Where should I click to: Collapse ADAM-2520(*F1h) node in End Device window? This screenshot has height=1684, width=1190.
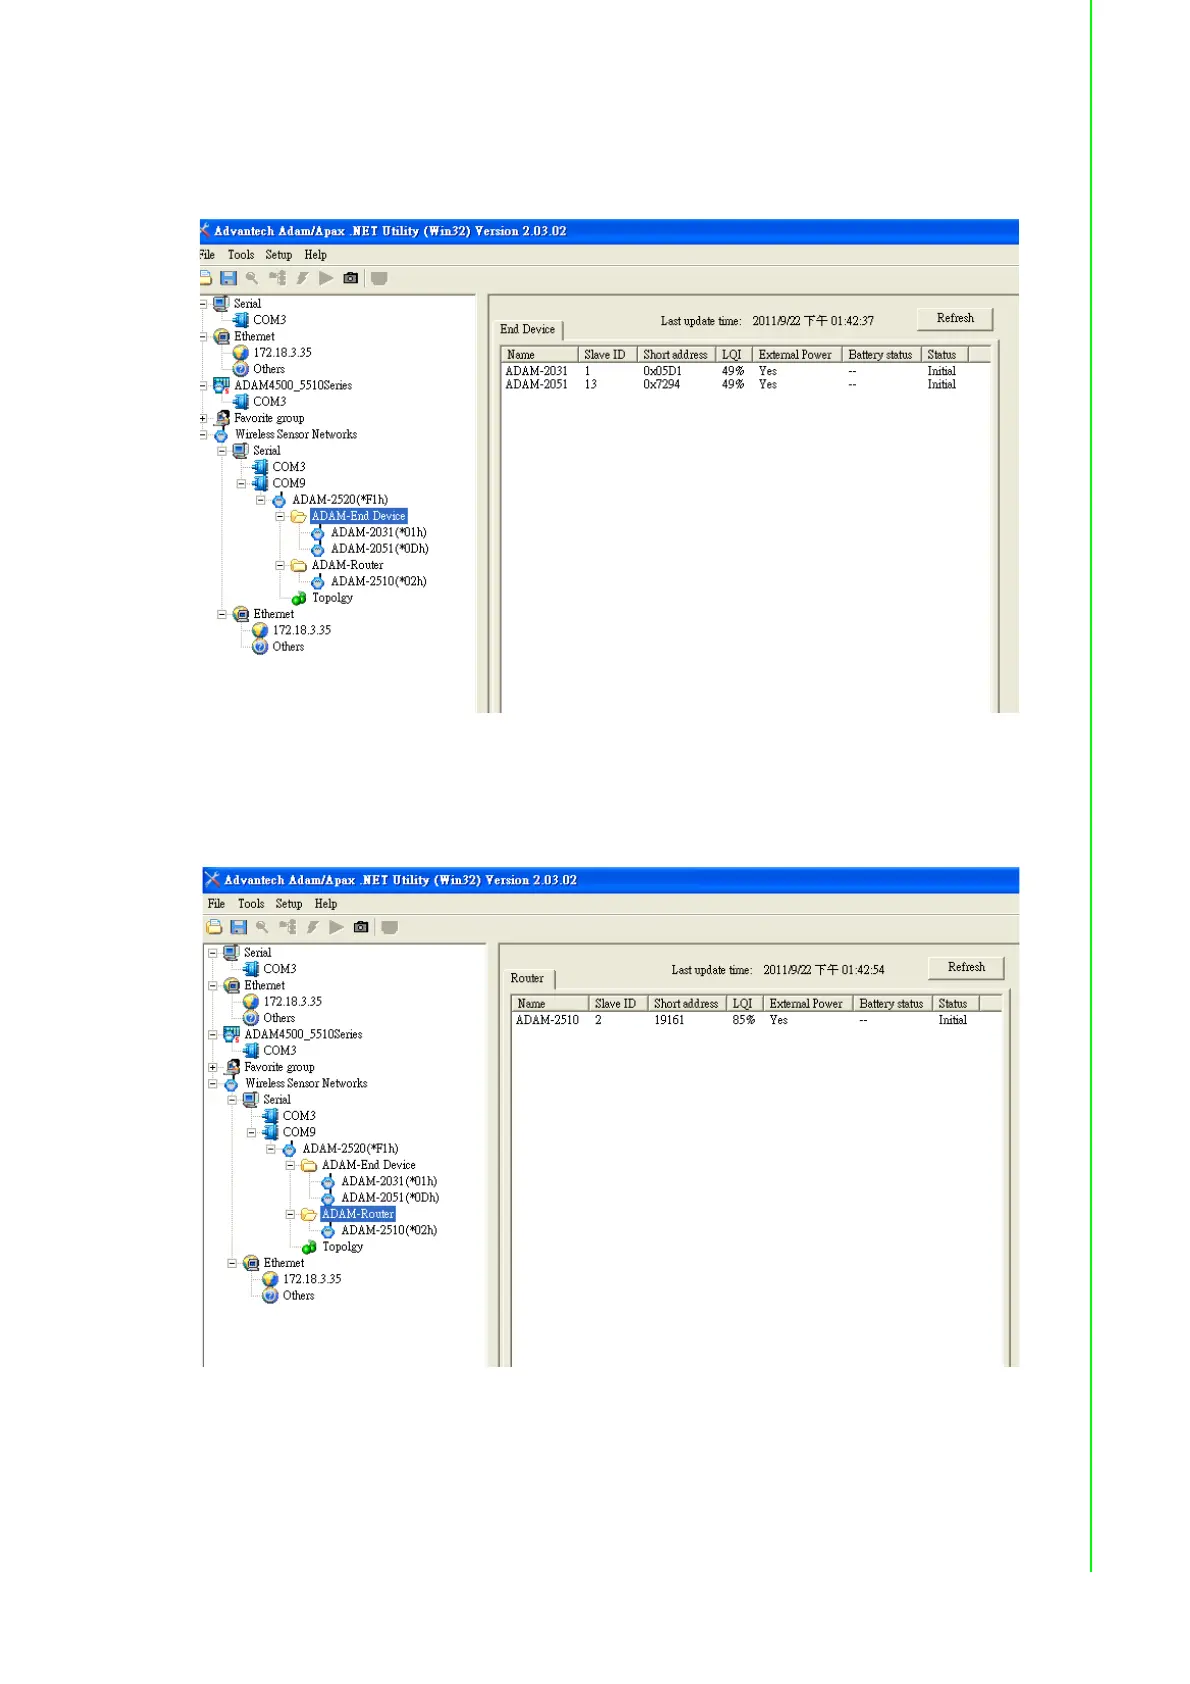point(261,500)
